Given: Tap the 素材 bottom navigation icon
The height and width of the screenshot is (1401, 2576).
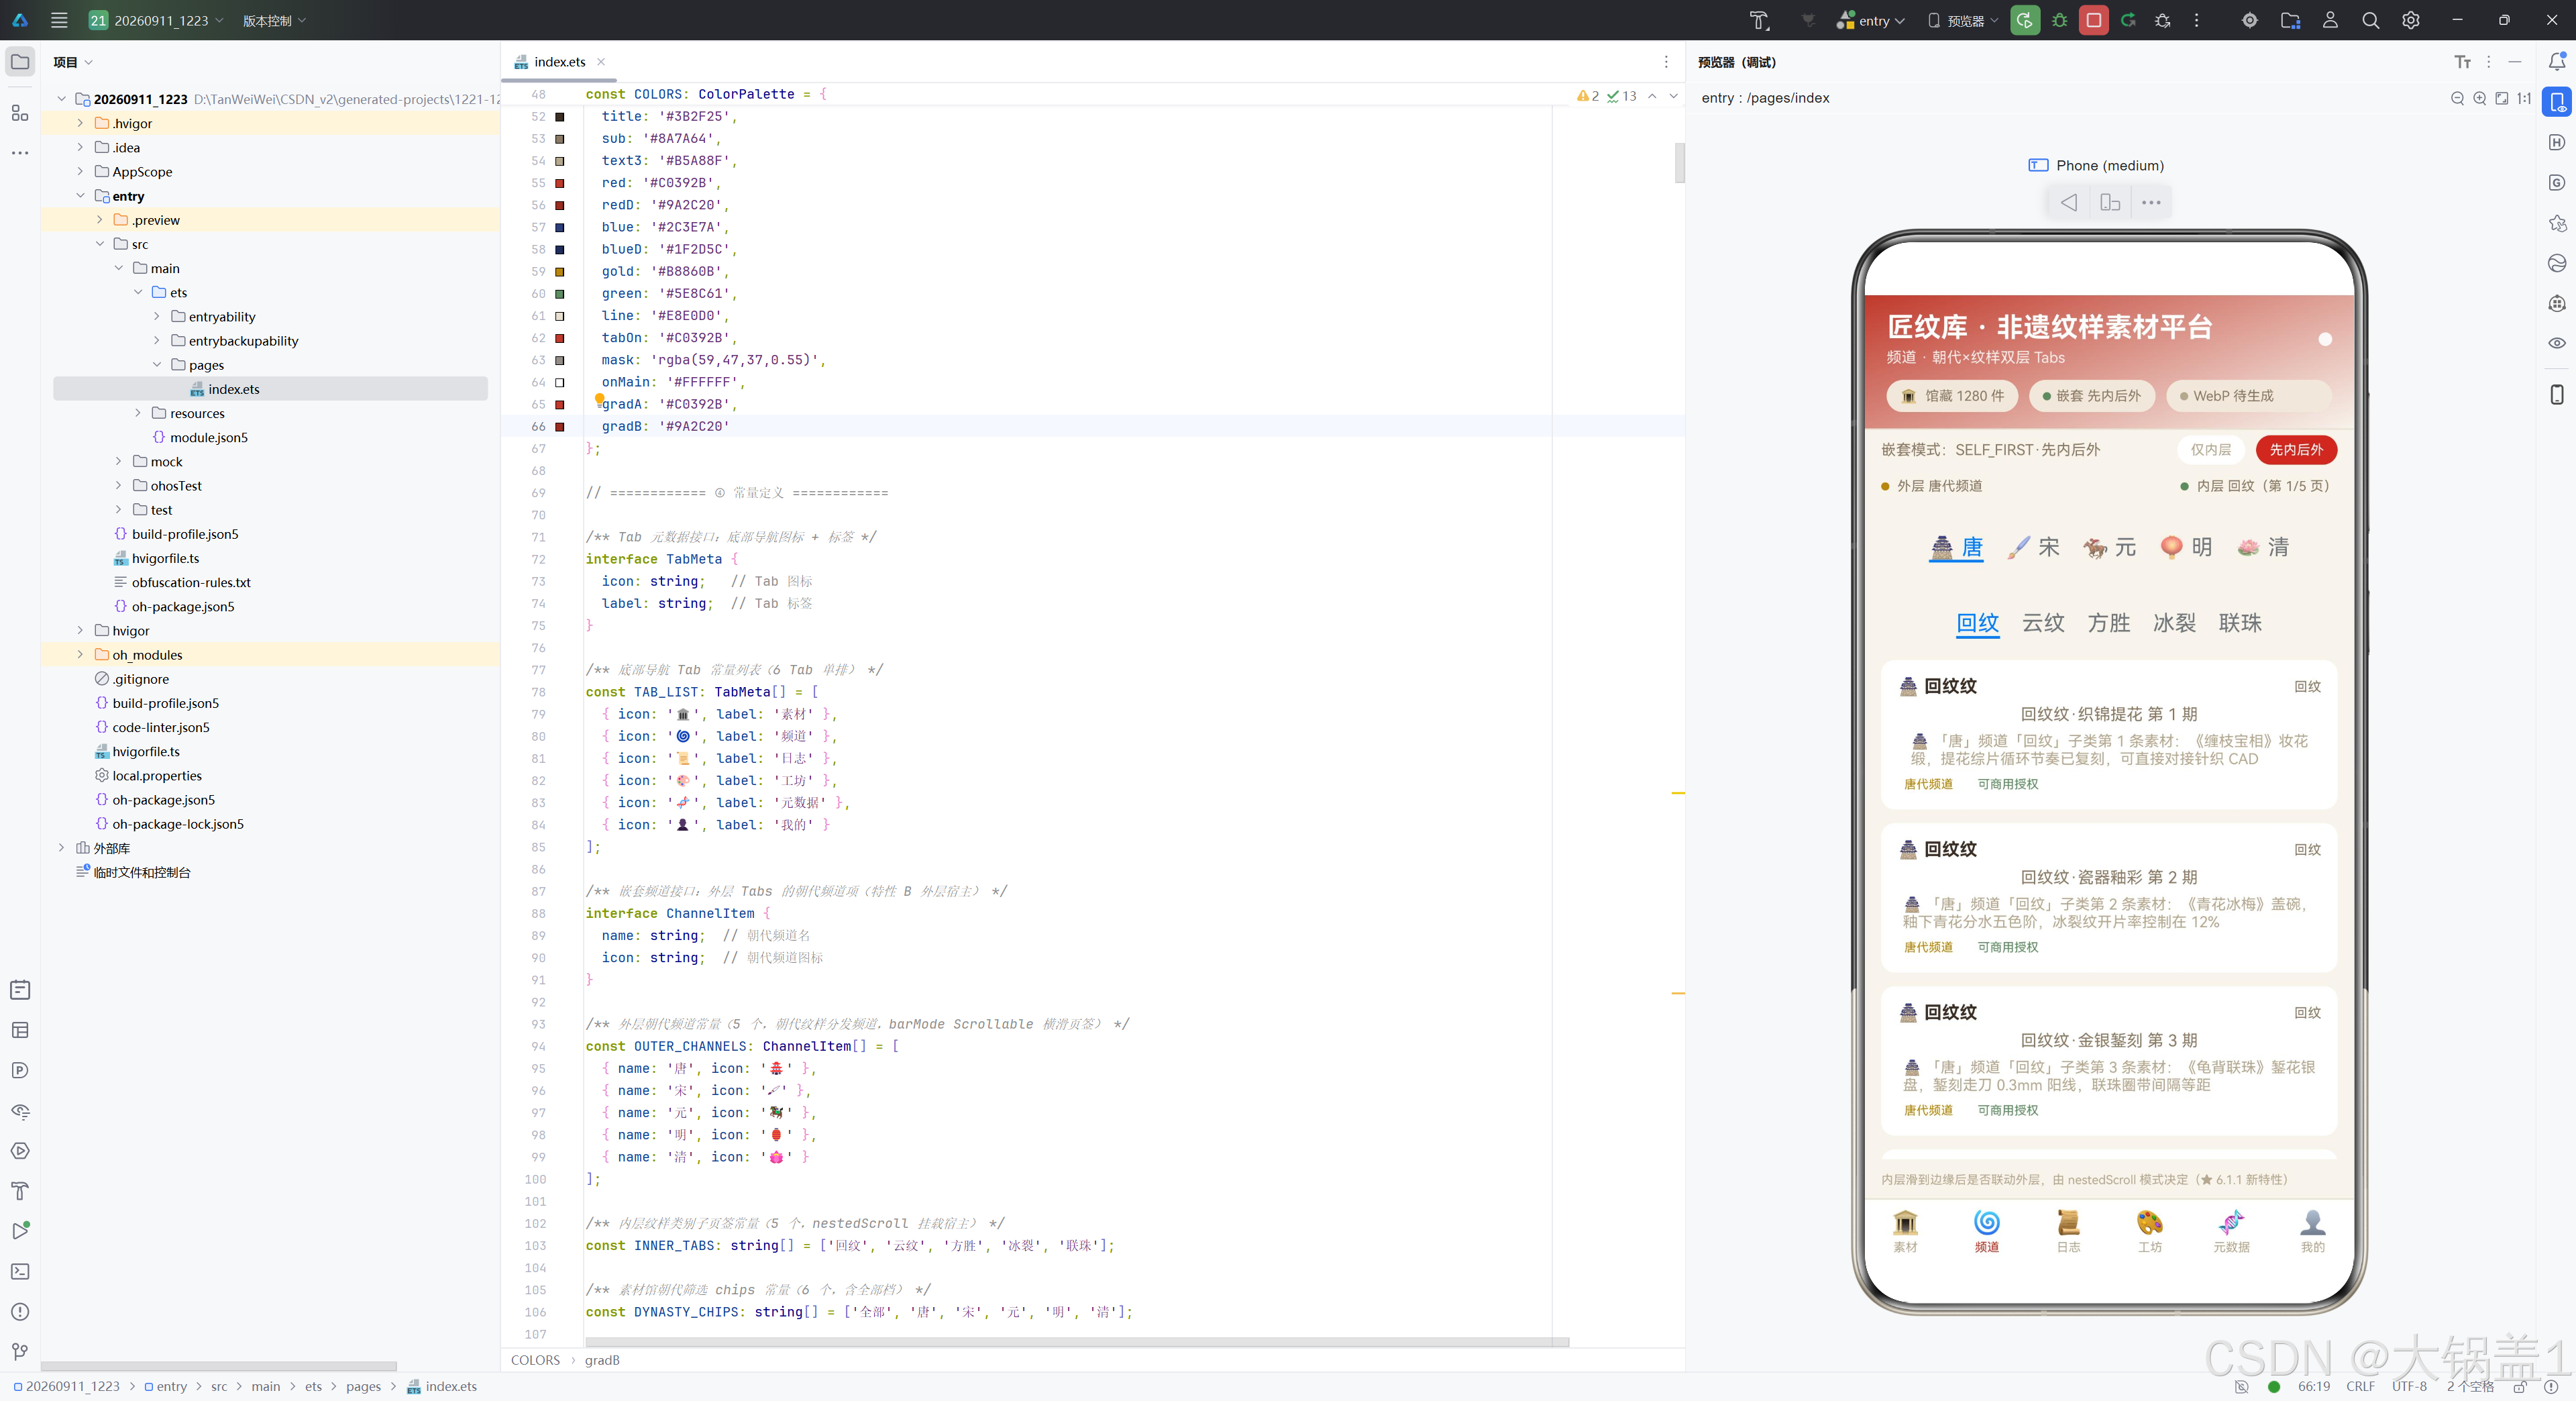Looking at the screenshot, I should [x=1905, y=1231].
